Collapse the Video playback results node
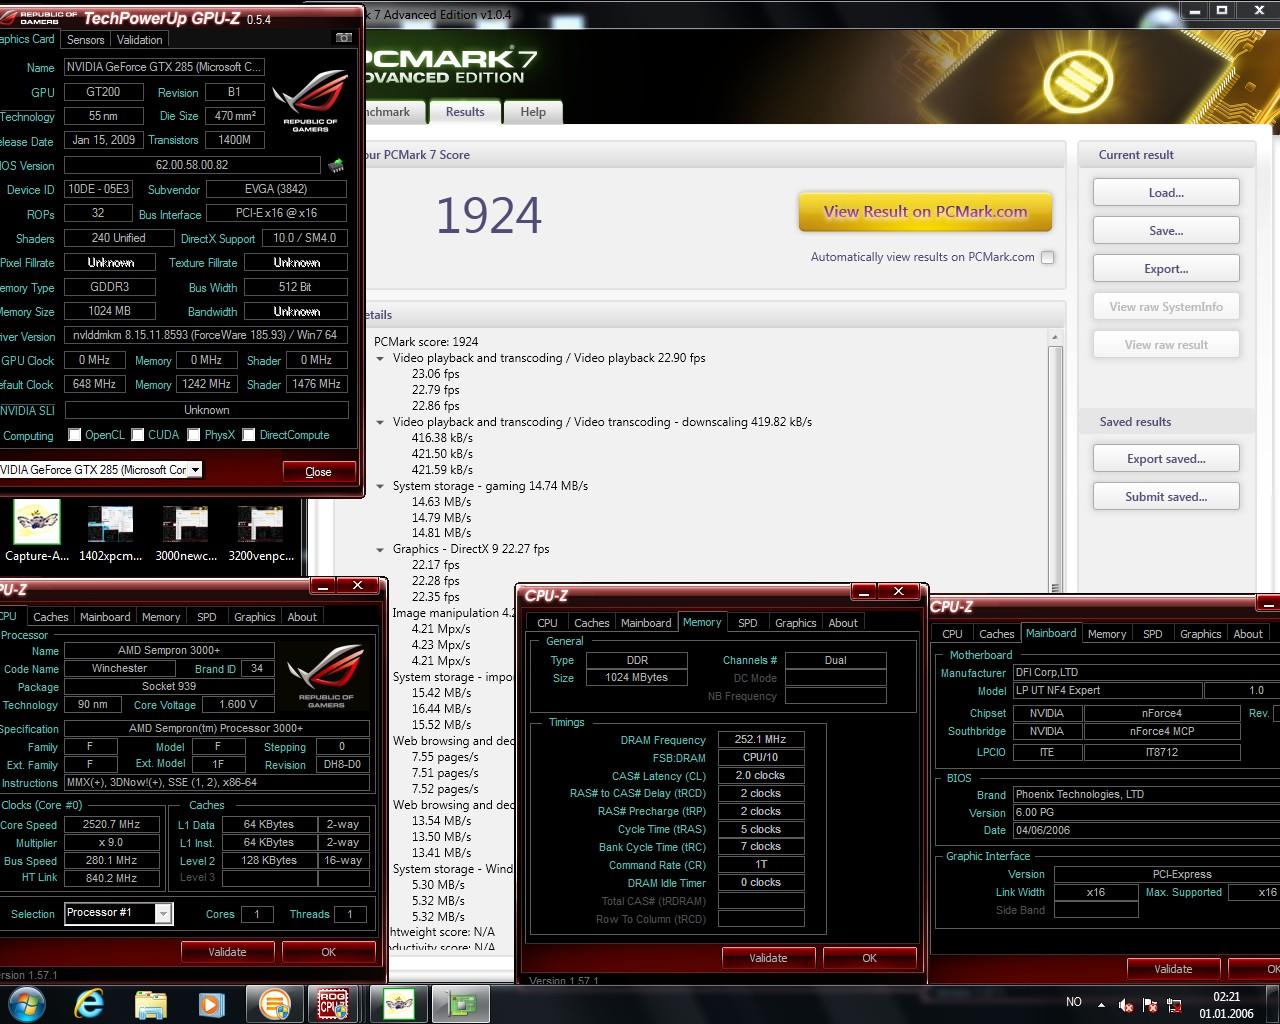1280x1024 pixels. pos(380,358)
